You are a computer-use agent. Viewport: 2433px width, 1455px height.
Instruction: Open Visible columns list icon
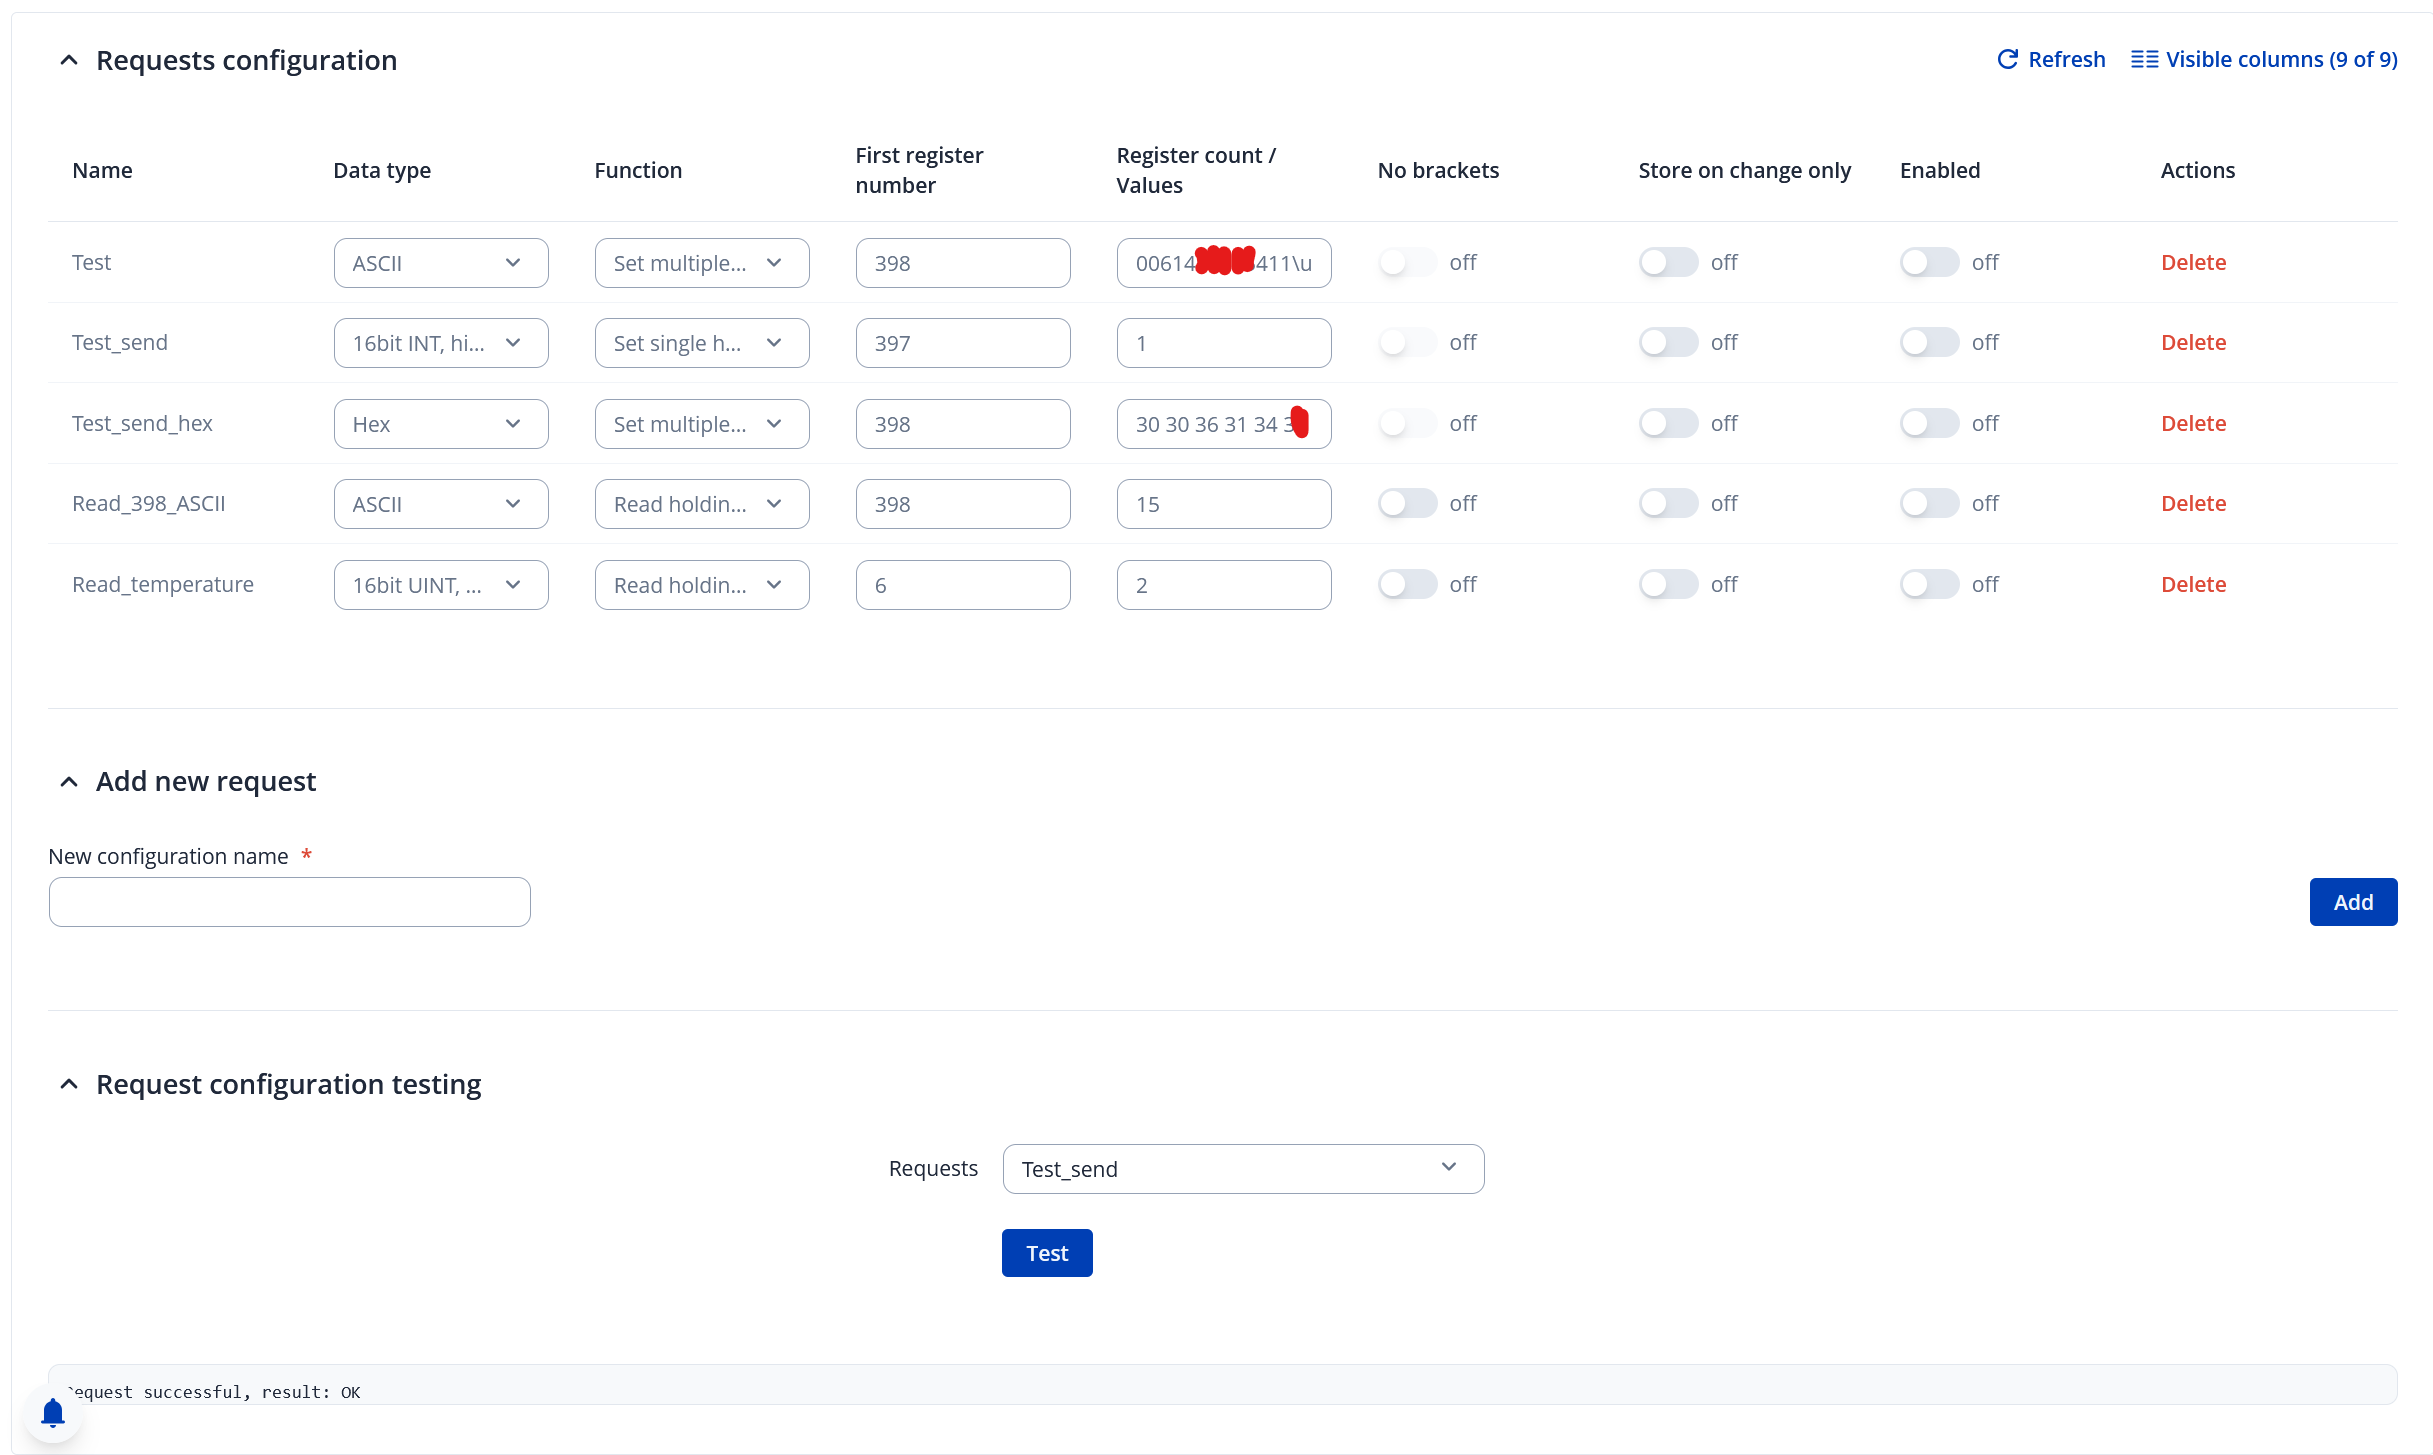pyautogui.click(x=2143, y=60)
